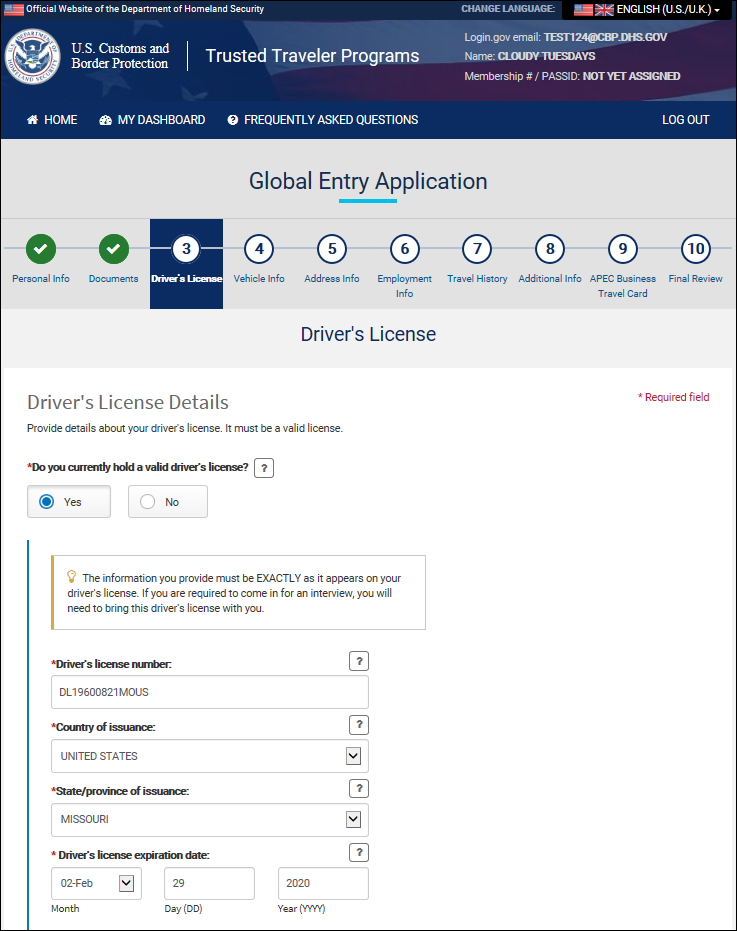Select the No radio button
The image size is (737, 931).
tap(148, 502)
